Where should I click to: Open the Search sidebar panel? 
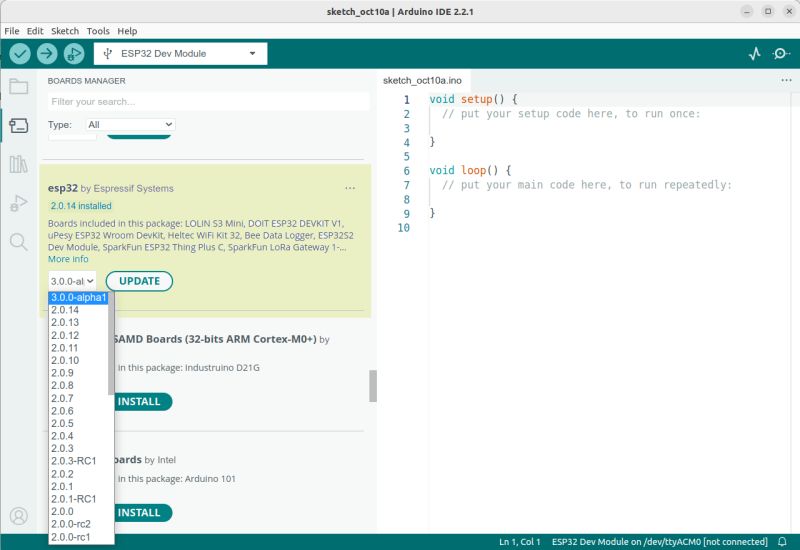coord(18,242)
